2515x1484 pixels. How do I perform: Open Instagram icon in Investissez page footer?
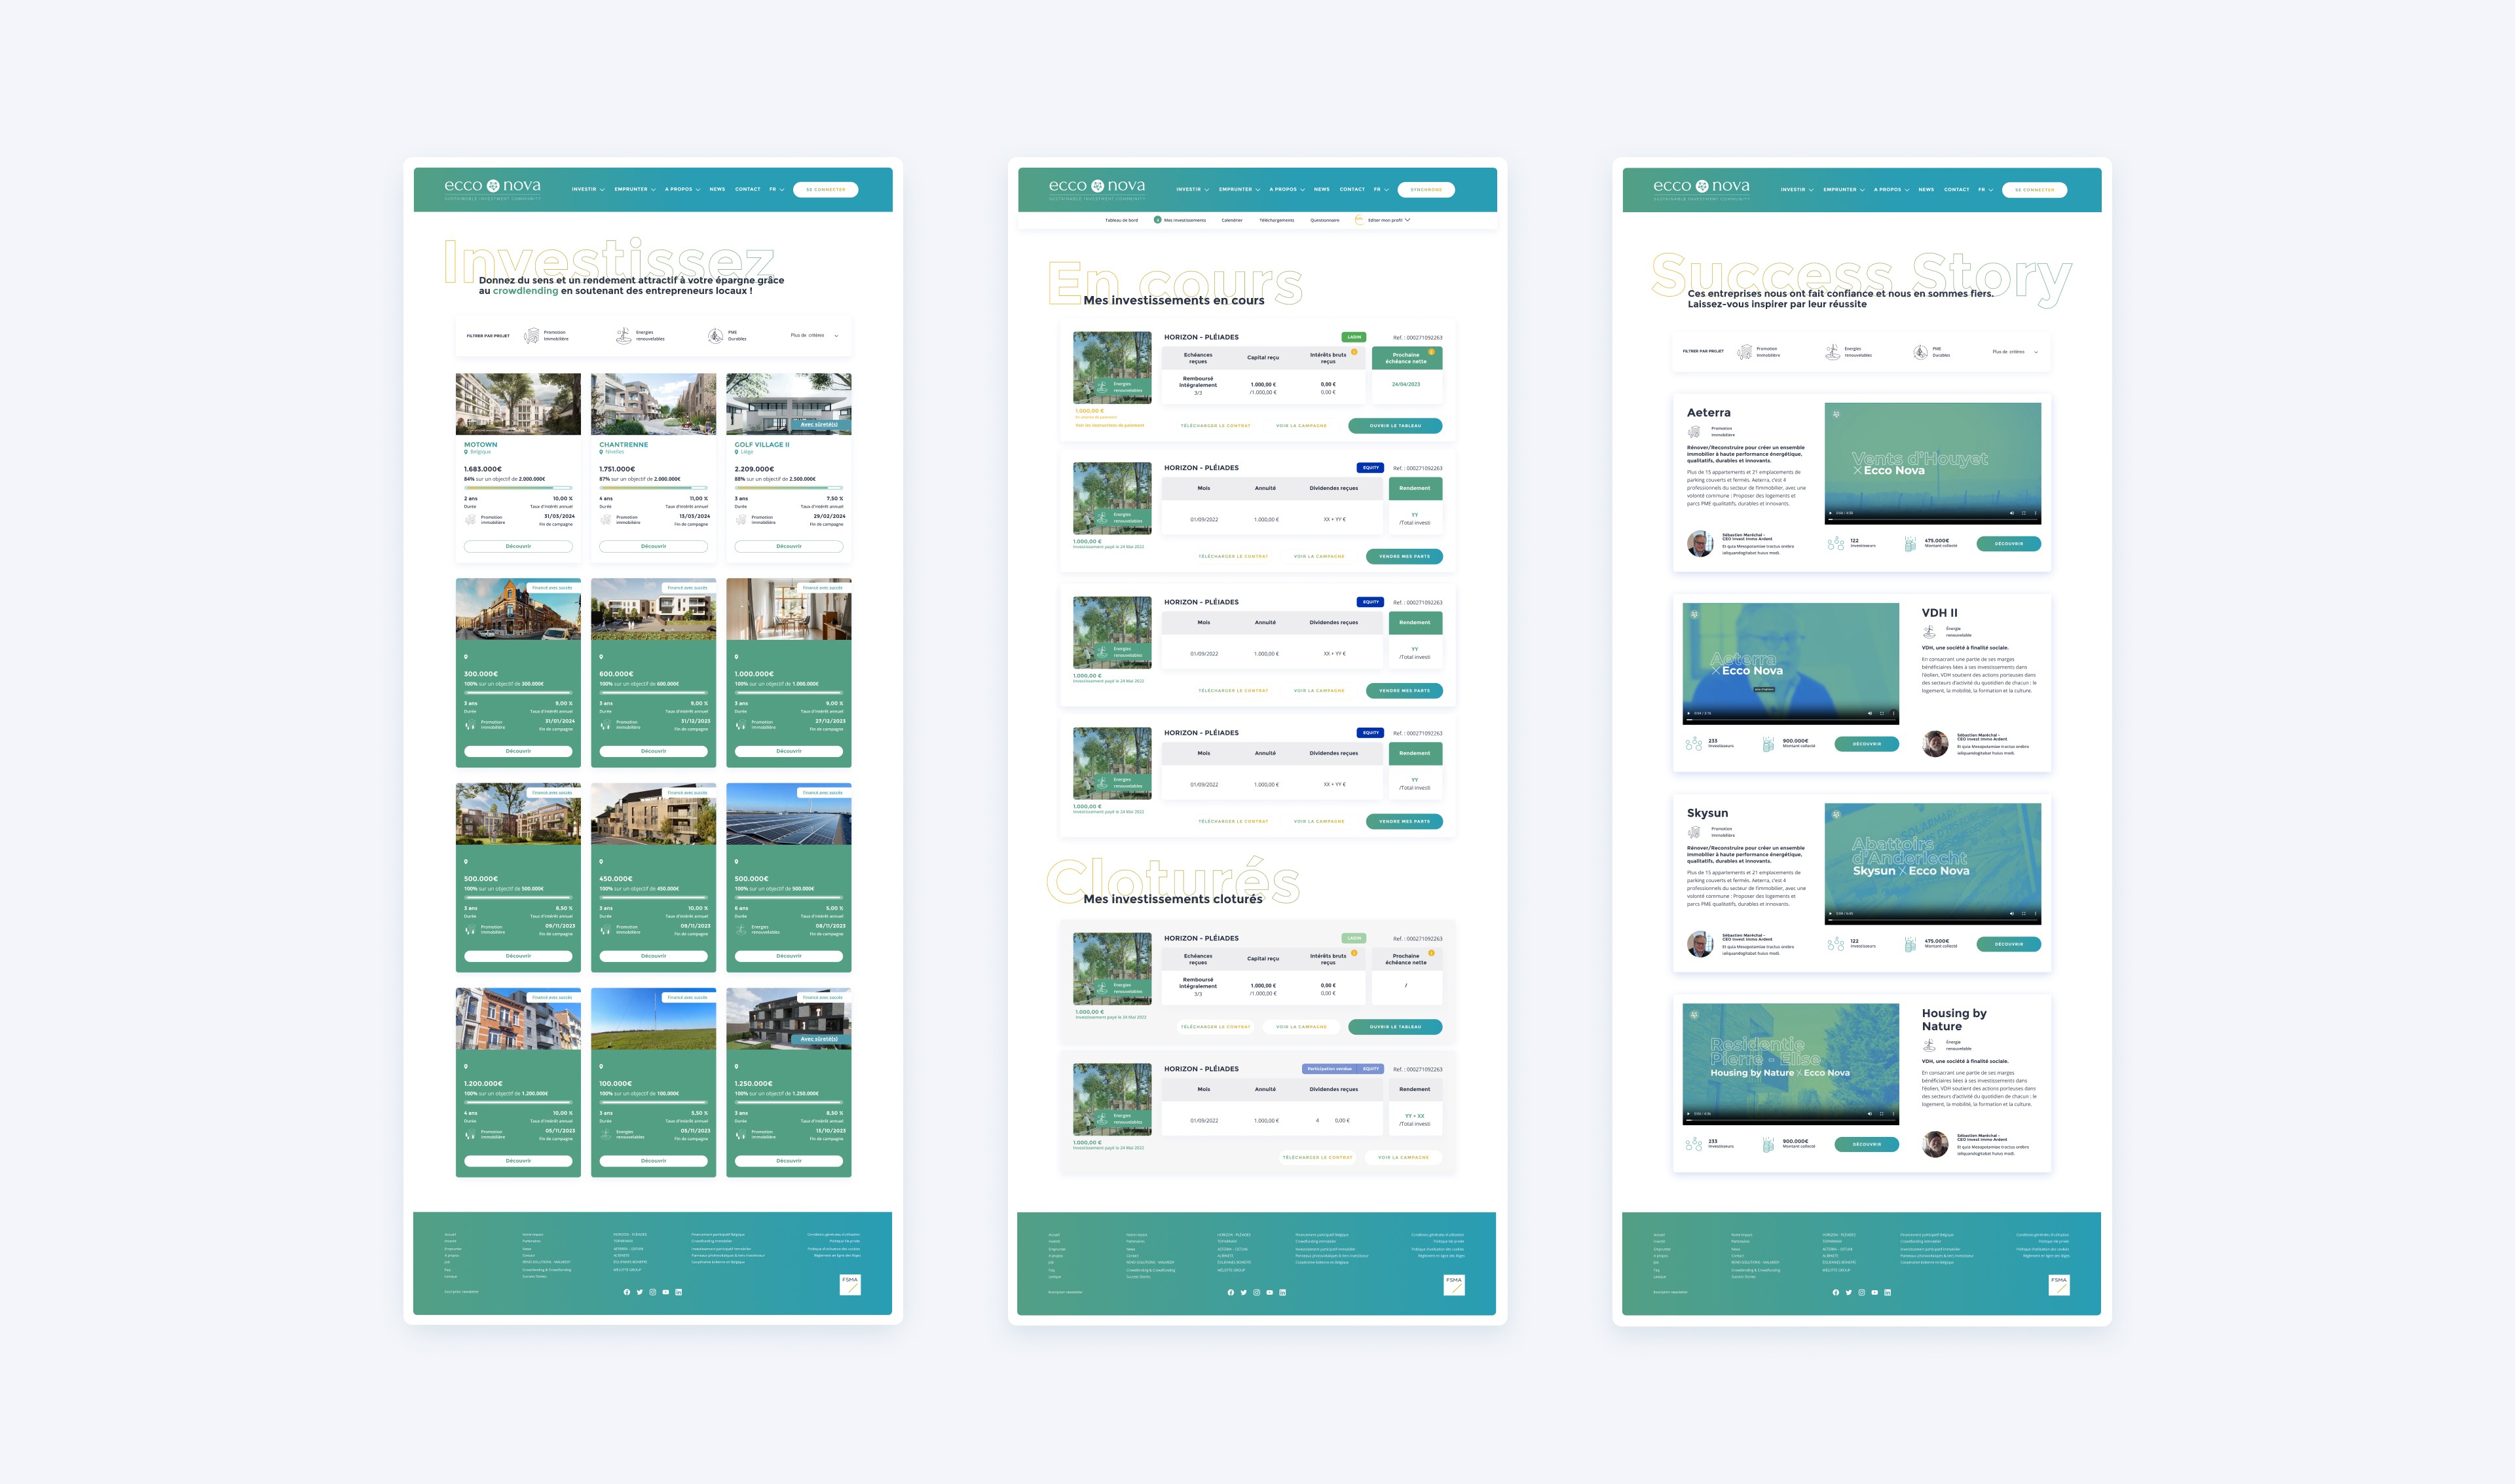tap(653, 1292)
